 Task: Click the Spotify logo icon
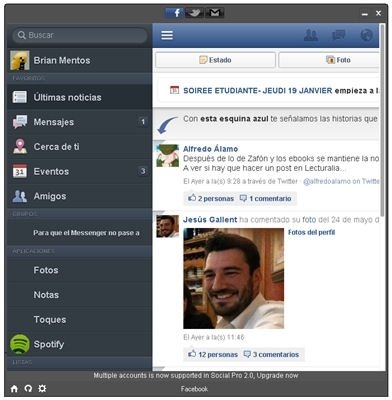coord(20,344)
